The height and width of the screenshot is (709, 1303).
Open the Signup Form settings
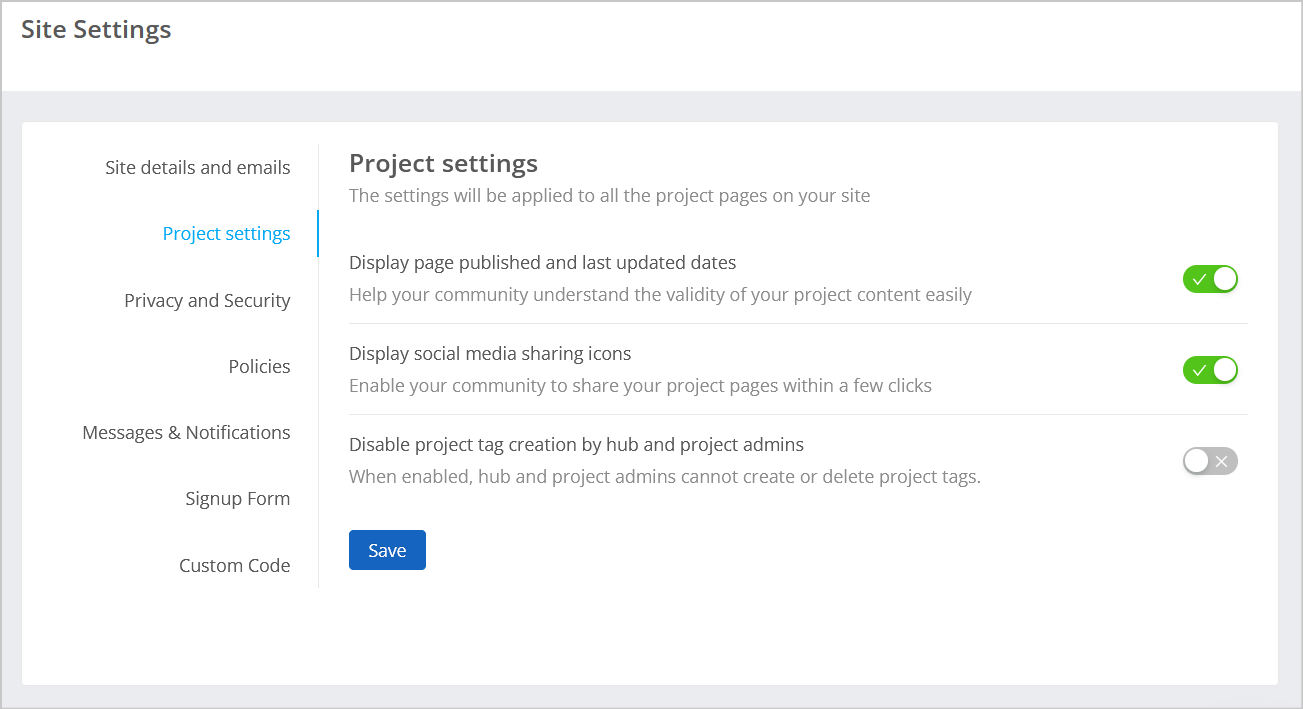[x=237, y=498]
